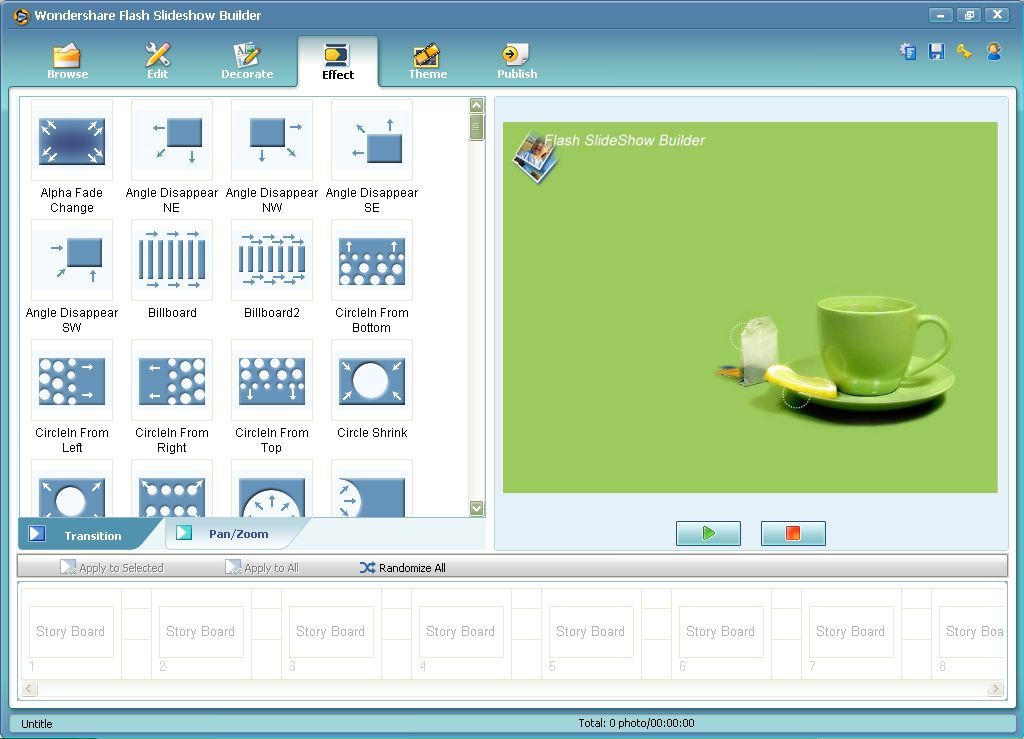Select Story Board slot 7
Image resolution: width=1024 pixels, height=739 pixels.
[x=851, y=631]
